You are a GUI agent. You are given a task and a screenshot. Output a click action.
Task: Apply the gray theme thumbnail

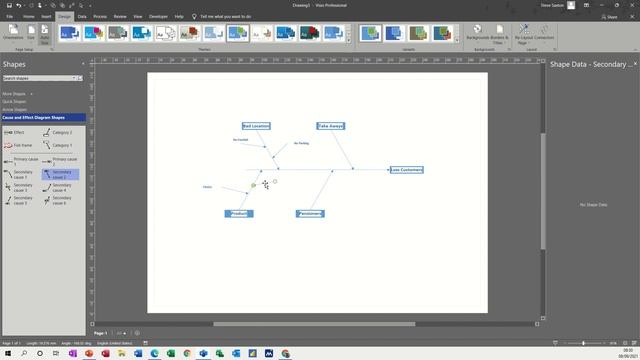click(118, 33)
